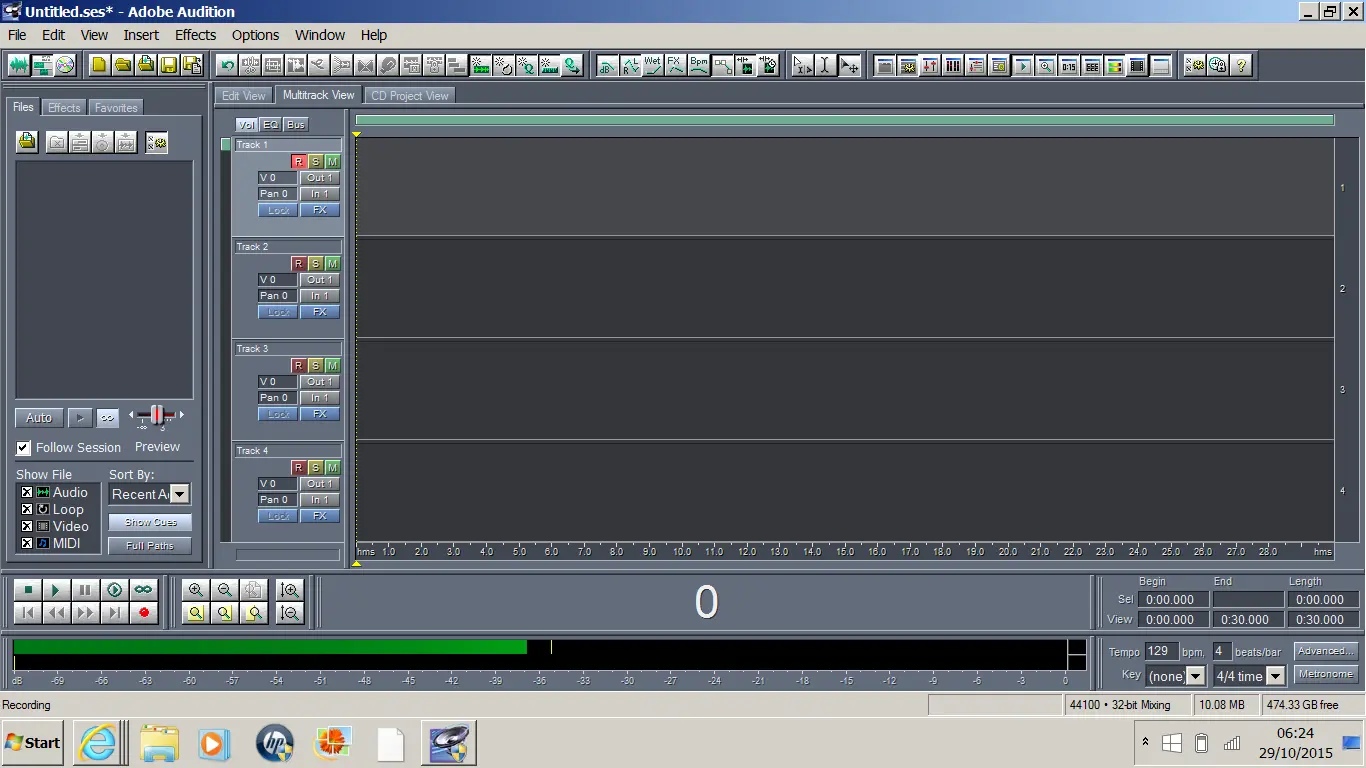
Task: Open the Effects tab in left panel
Action: pyautogui.click(x=64, y=108)
